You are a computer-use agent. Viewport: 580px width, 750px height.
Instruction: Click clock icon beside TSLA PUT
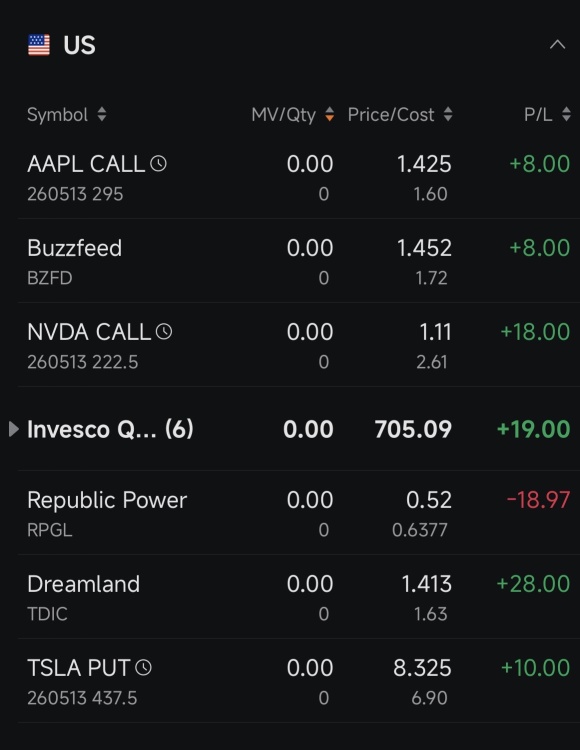143,668
